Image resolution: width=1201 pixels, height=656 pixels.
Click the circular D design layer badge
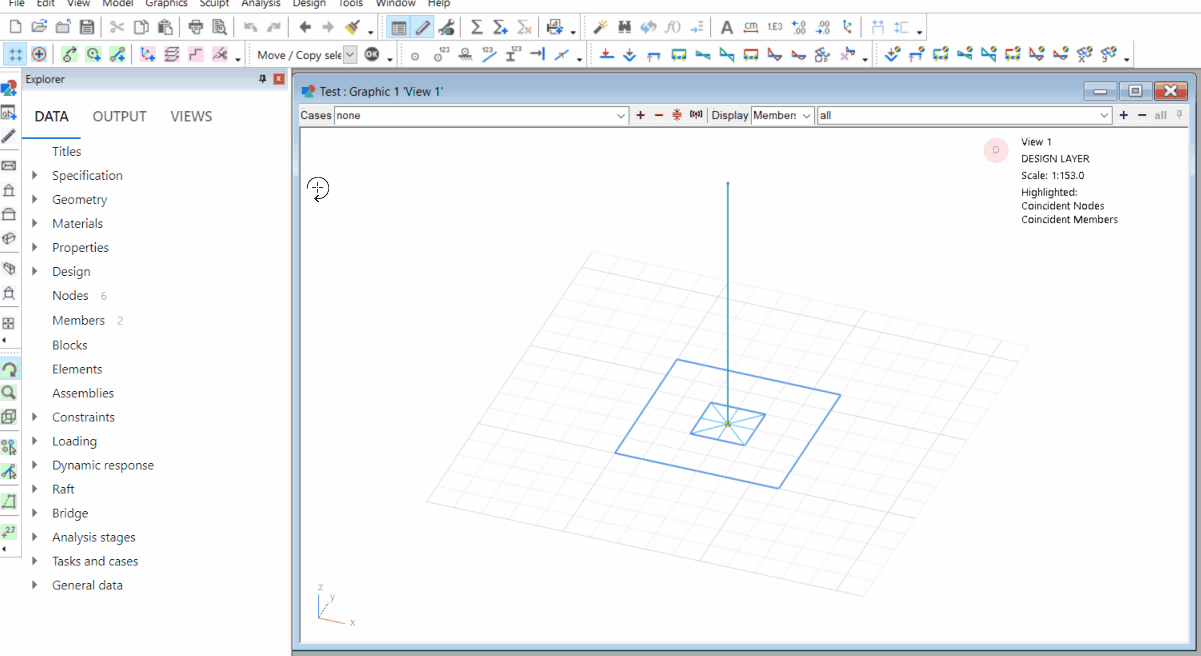pos(996,150)
